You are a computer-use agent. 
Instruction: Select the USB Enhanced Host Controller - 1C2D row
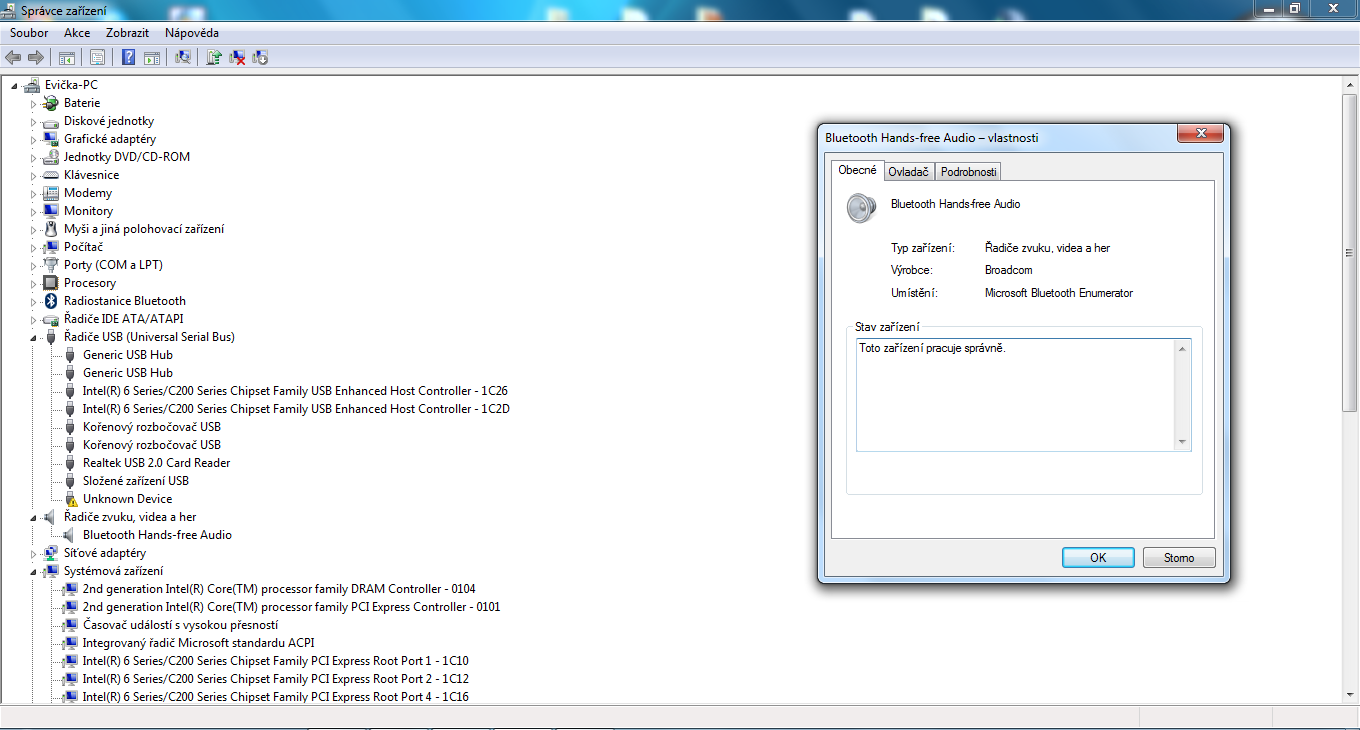pyautogui.click(x=296, y=409)
